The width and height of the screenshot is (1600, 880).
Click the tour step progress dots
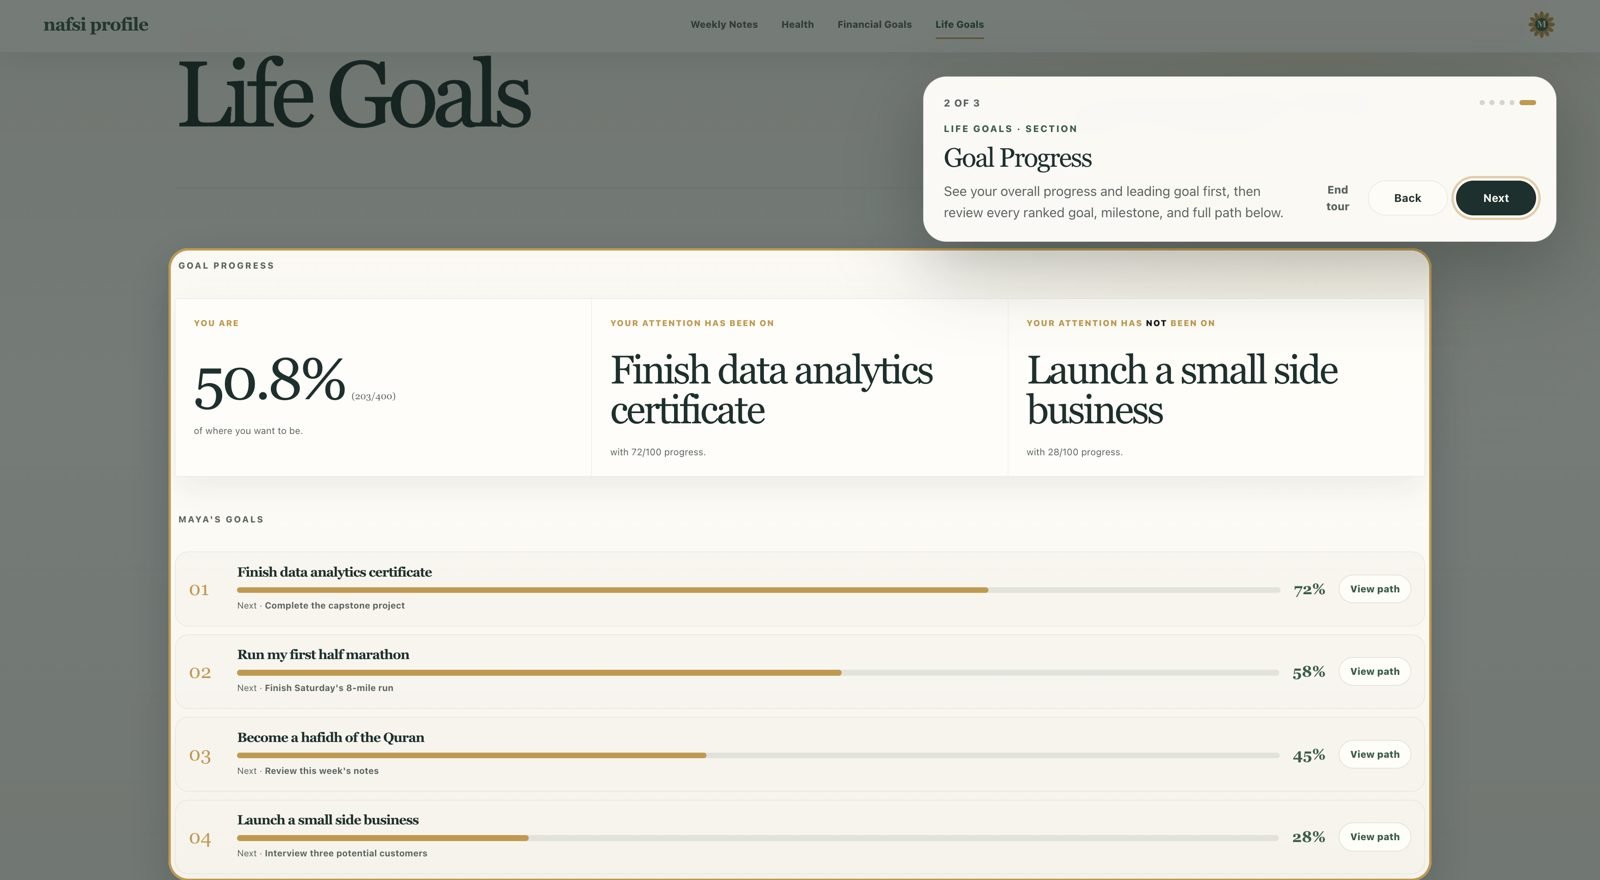tap(1507, 103)
